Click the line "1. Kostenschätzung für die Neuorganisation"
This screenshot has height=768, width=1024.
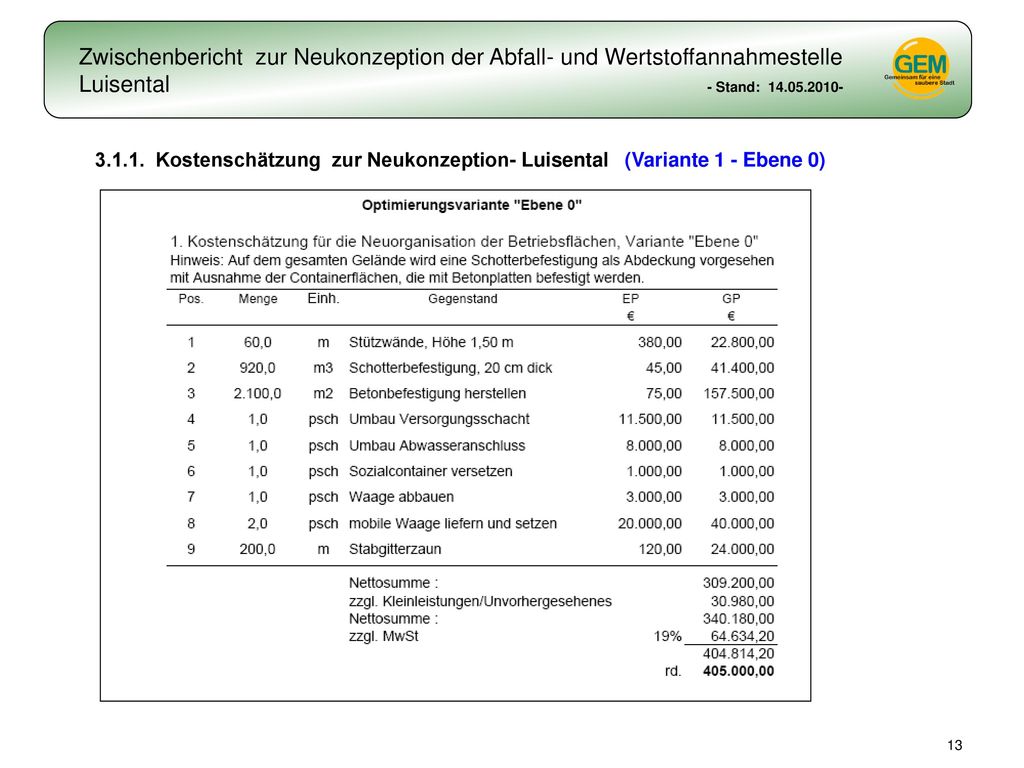464,242
